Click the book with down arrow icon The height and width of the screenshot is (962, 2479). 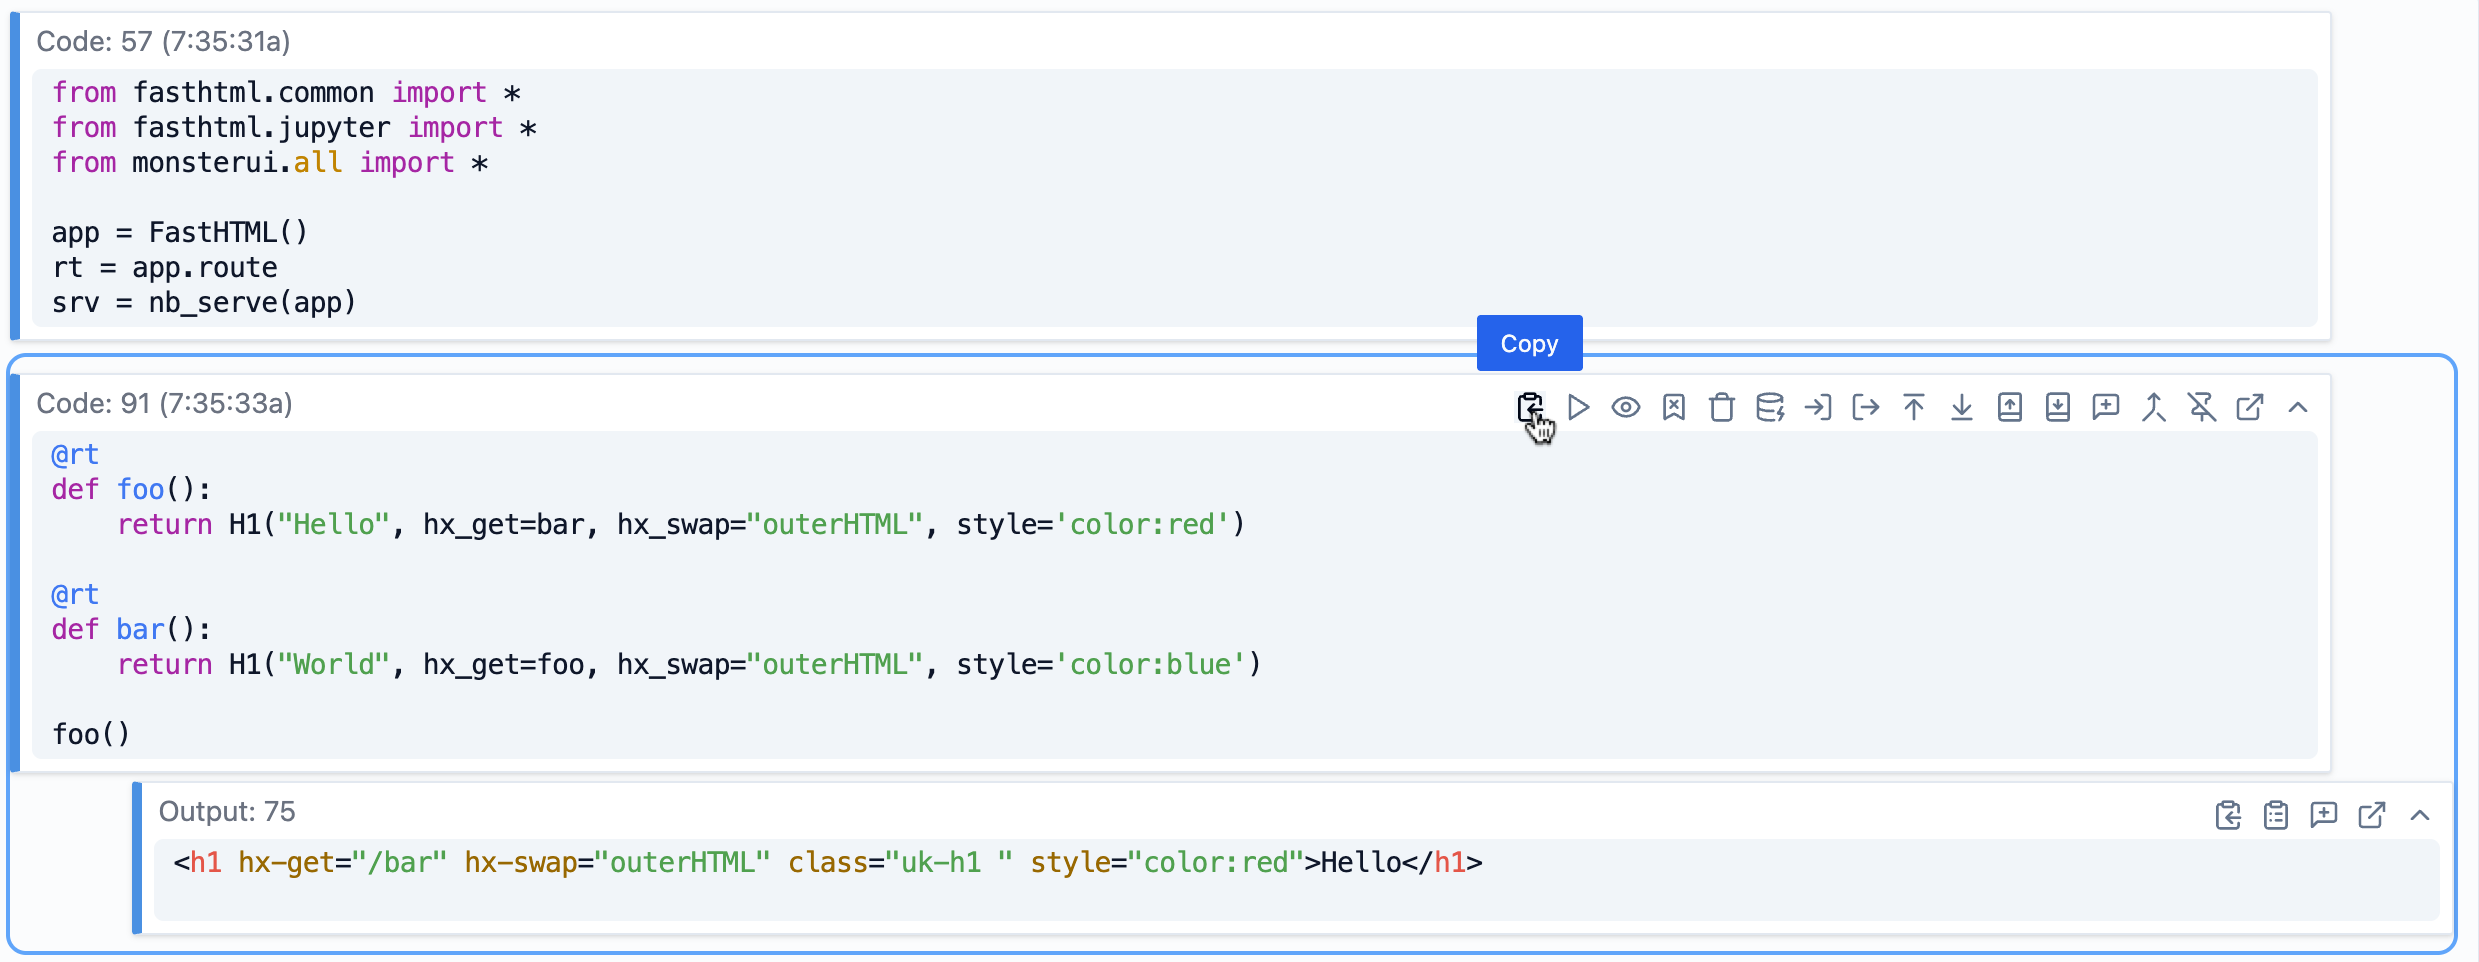click(x=2057, y=407)
